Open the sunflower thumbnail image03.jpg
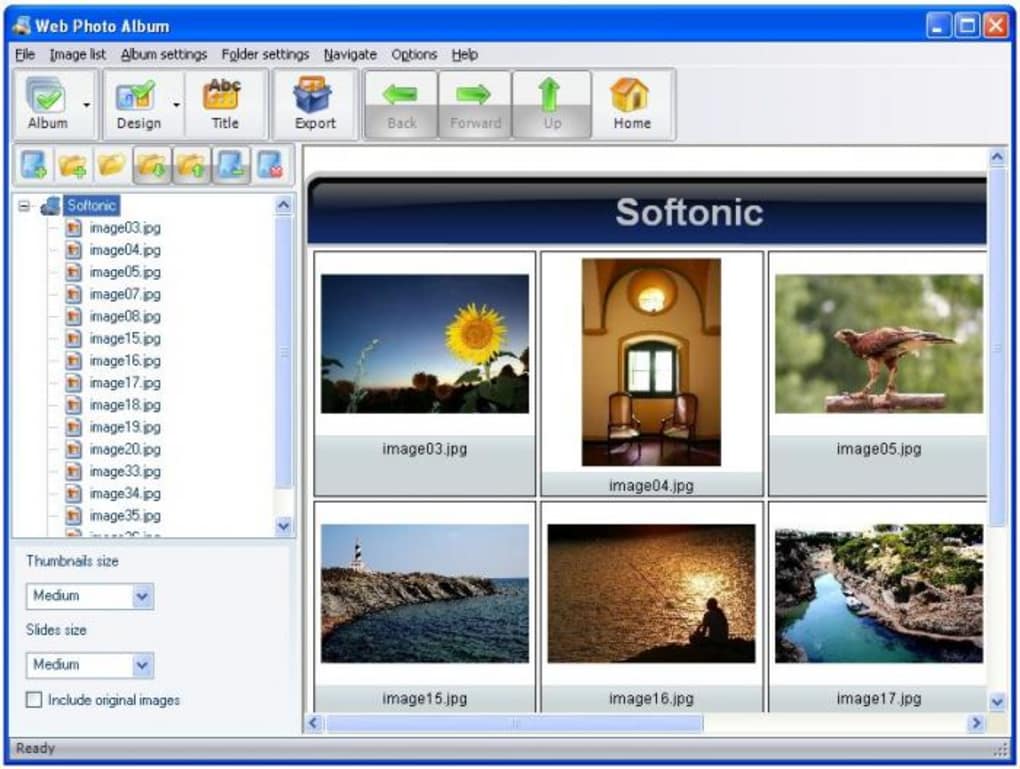The image size is (1020, 769). 424,344
